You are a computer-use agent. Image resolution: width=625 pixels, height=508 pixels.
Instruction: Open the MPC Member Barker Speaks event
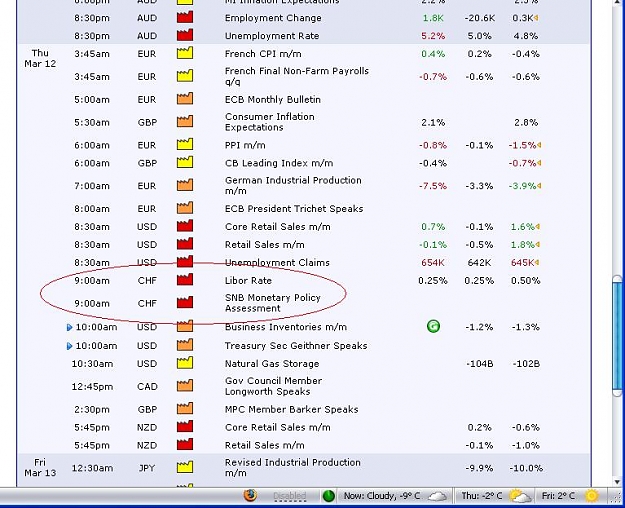(x=292, y=409)
